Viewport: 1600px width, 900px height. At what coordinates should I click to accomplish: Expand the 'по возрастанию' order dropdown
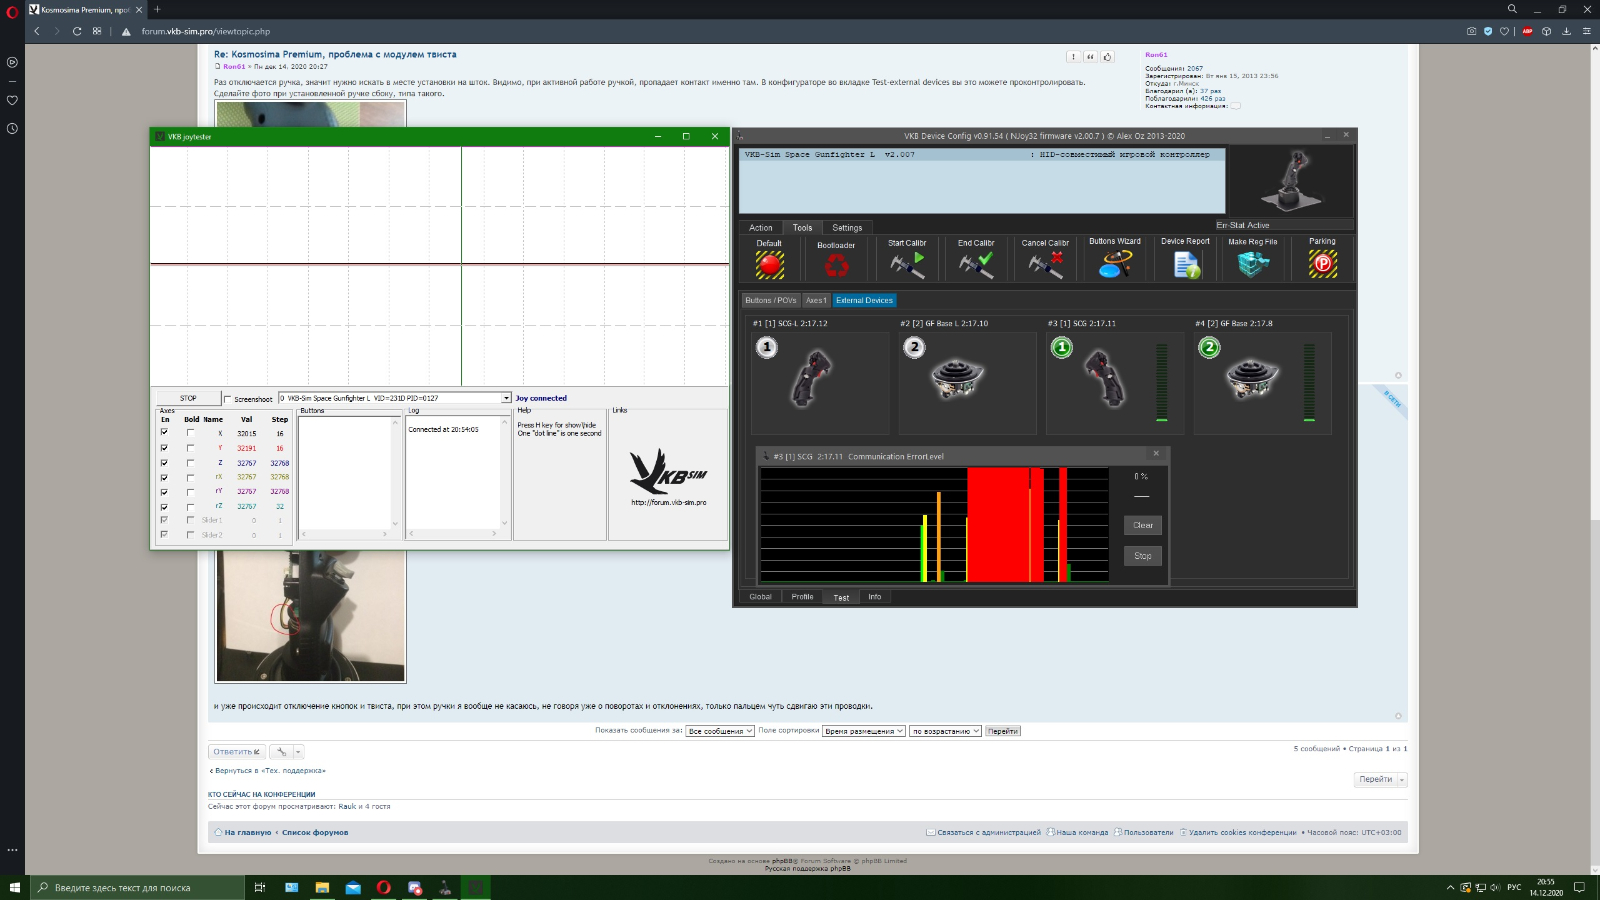click(x=945, y=731)
